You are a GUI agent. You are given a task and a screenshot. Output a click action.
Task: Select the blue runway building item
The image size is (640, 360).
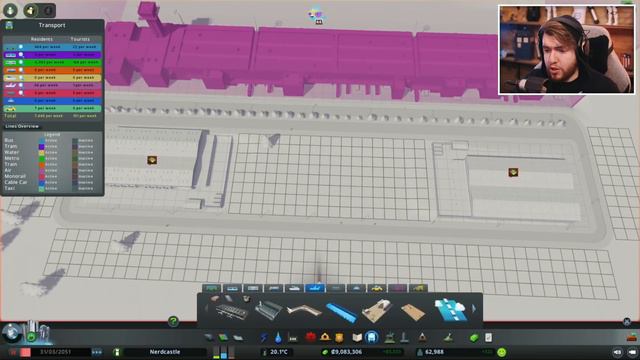pyautogui.click(x=341, y=312)
